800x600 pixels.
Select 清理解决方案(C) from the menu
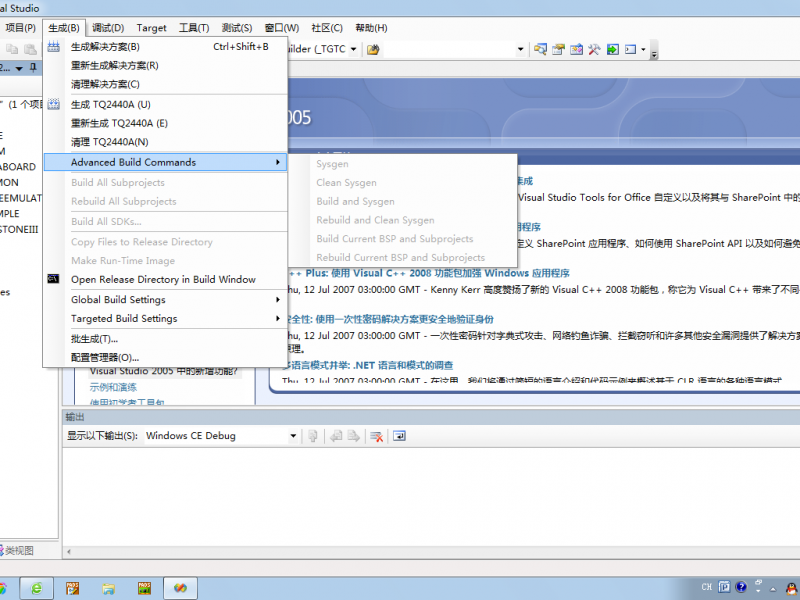[105, 84]
